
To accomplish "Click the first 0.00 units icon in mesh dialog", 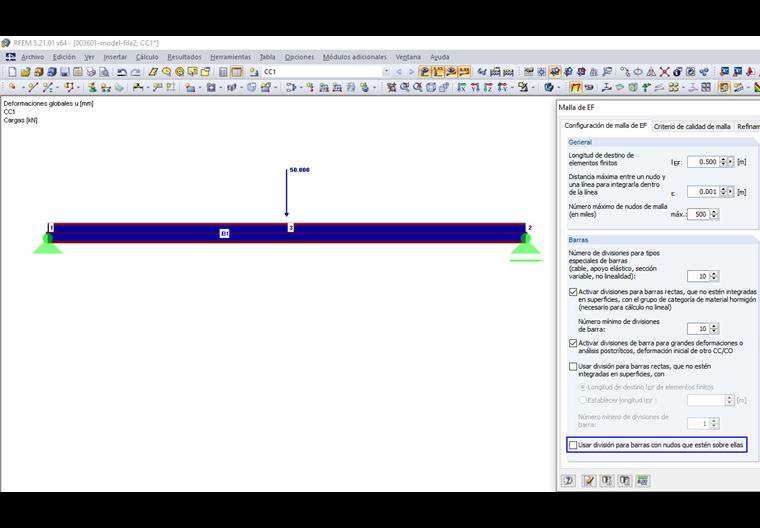I will pyautogui.click(x=606, y=480).
